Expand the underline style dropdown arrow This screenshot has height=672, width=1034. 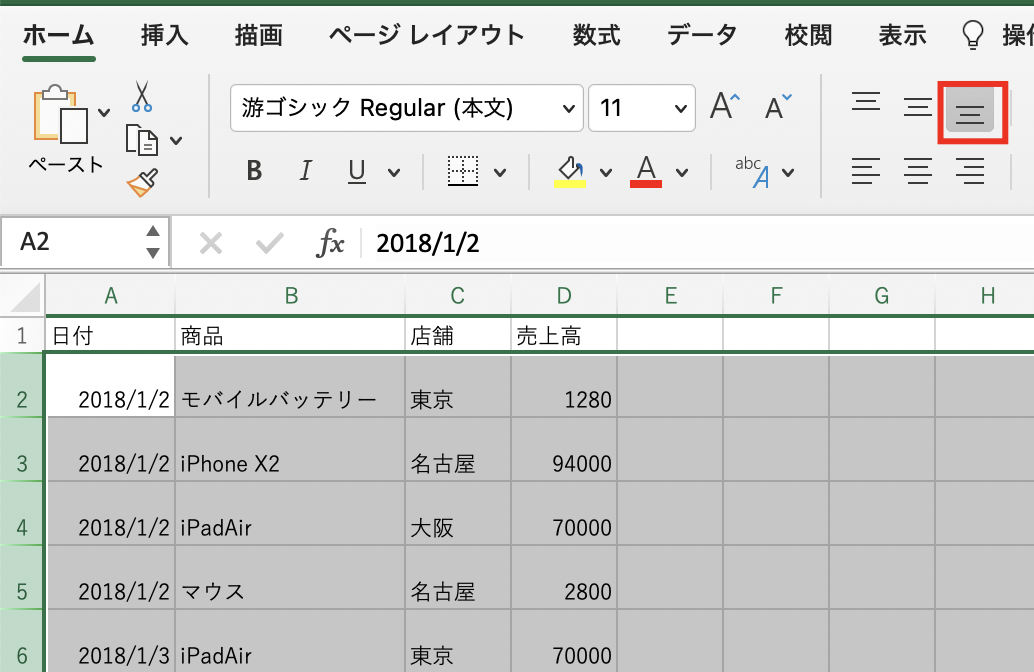(x=393, y=172)
